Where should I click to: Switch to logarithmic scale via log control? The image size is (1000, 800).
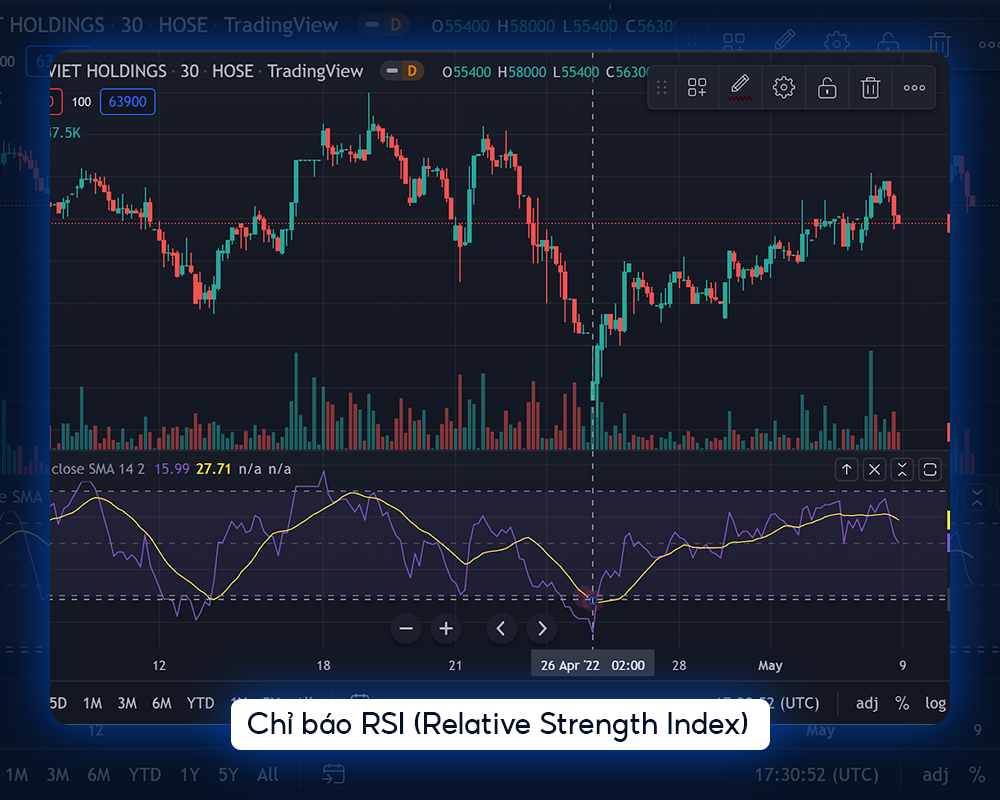click(935, 703)
